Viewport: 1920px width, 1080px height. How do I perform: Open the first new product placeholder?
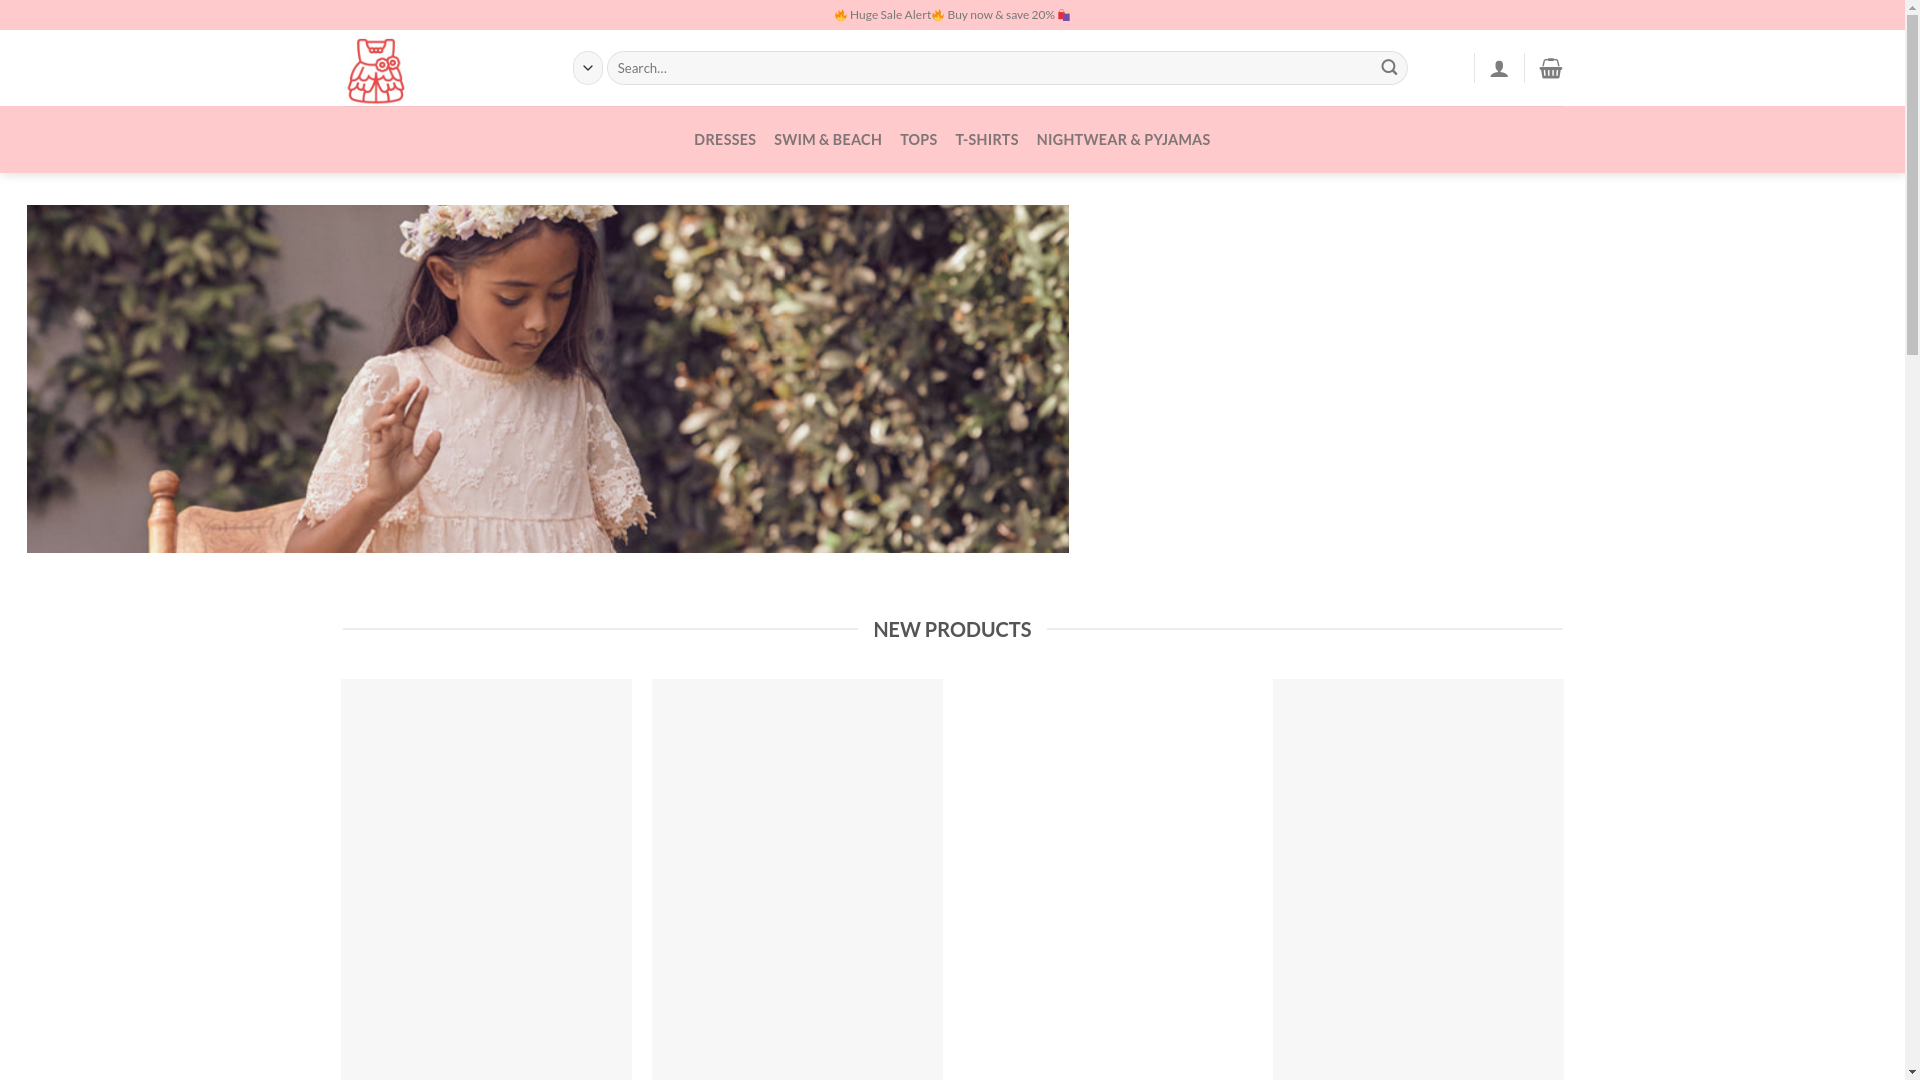point(486,879)
